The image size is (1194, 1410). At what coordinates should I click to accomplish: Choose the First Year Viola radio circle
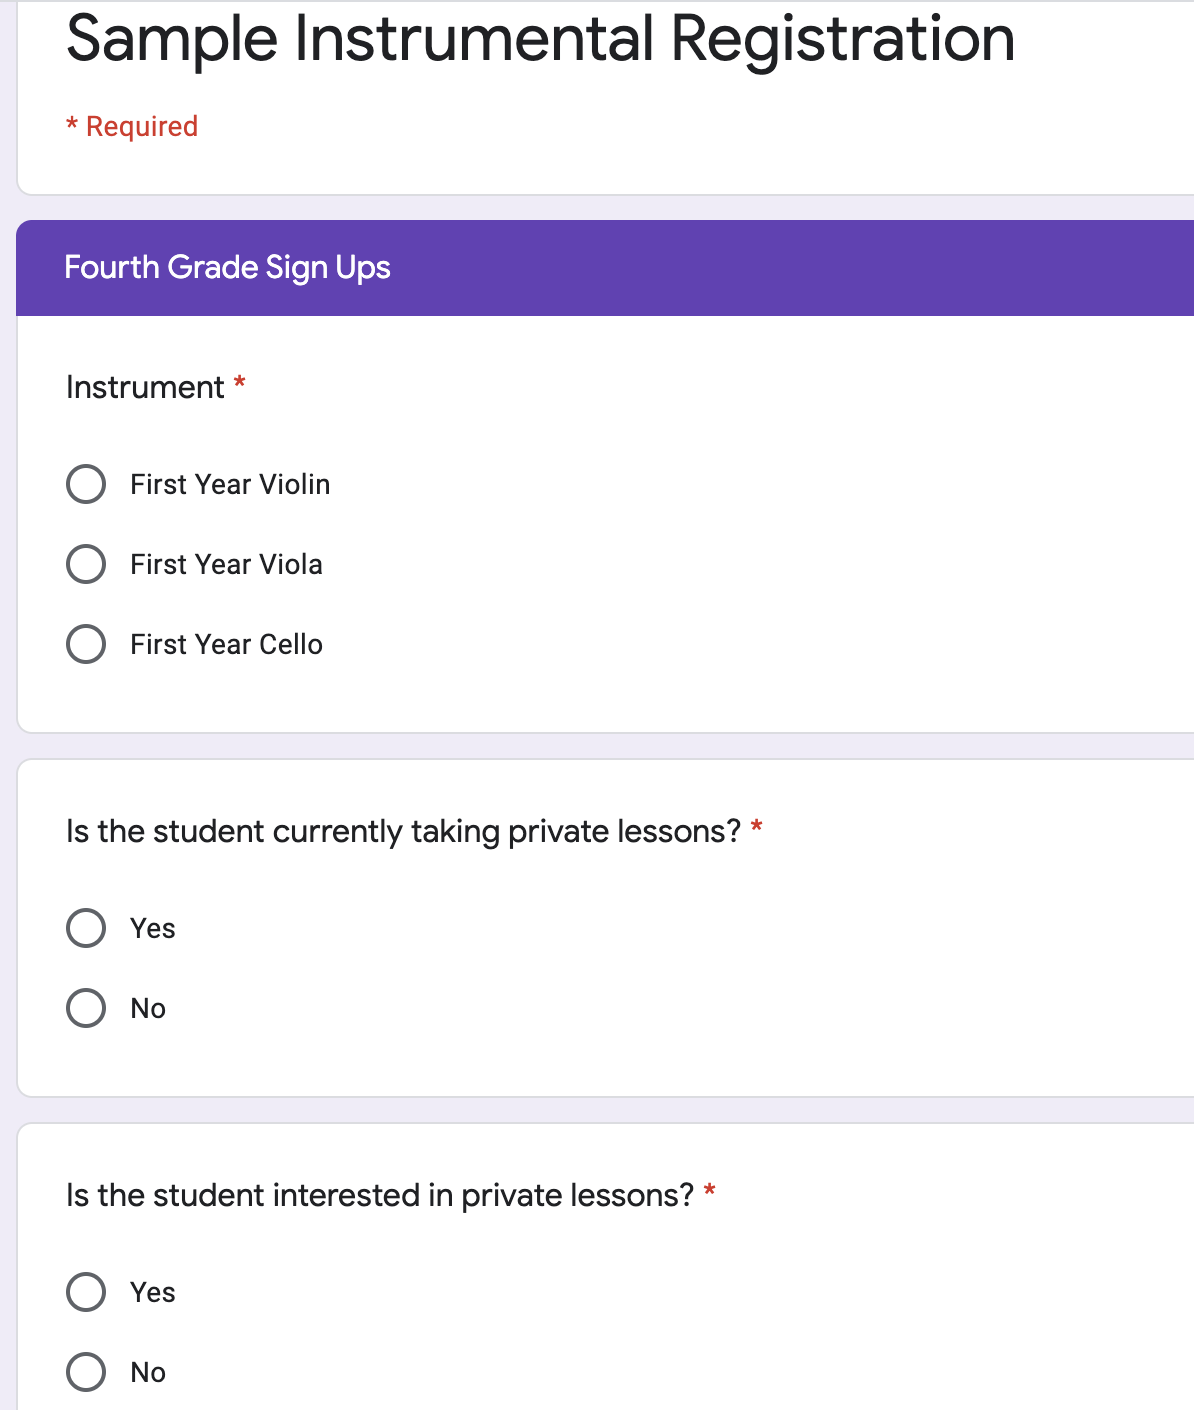[x=86, y=564]
